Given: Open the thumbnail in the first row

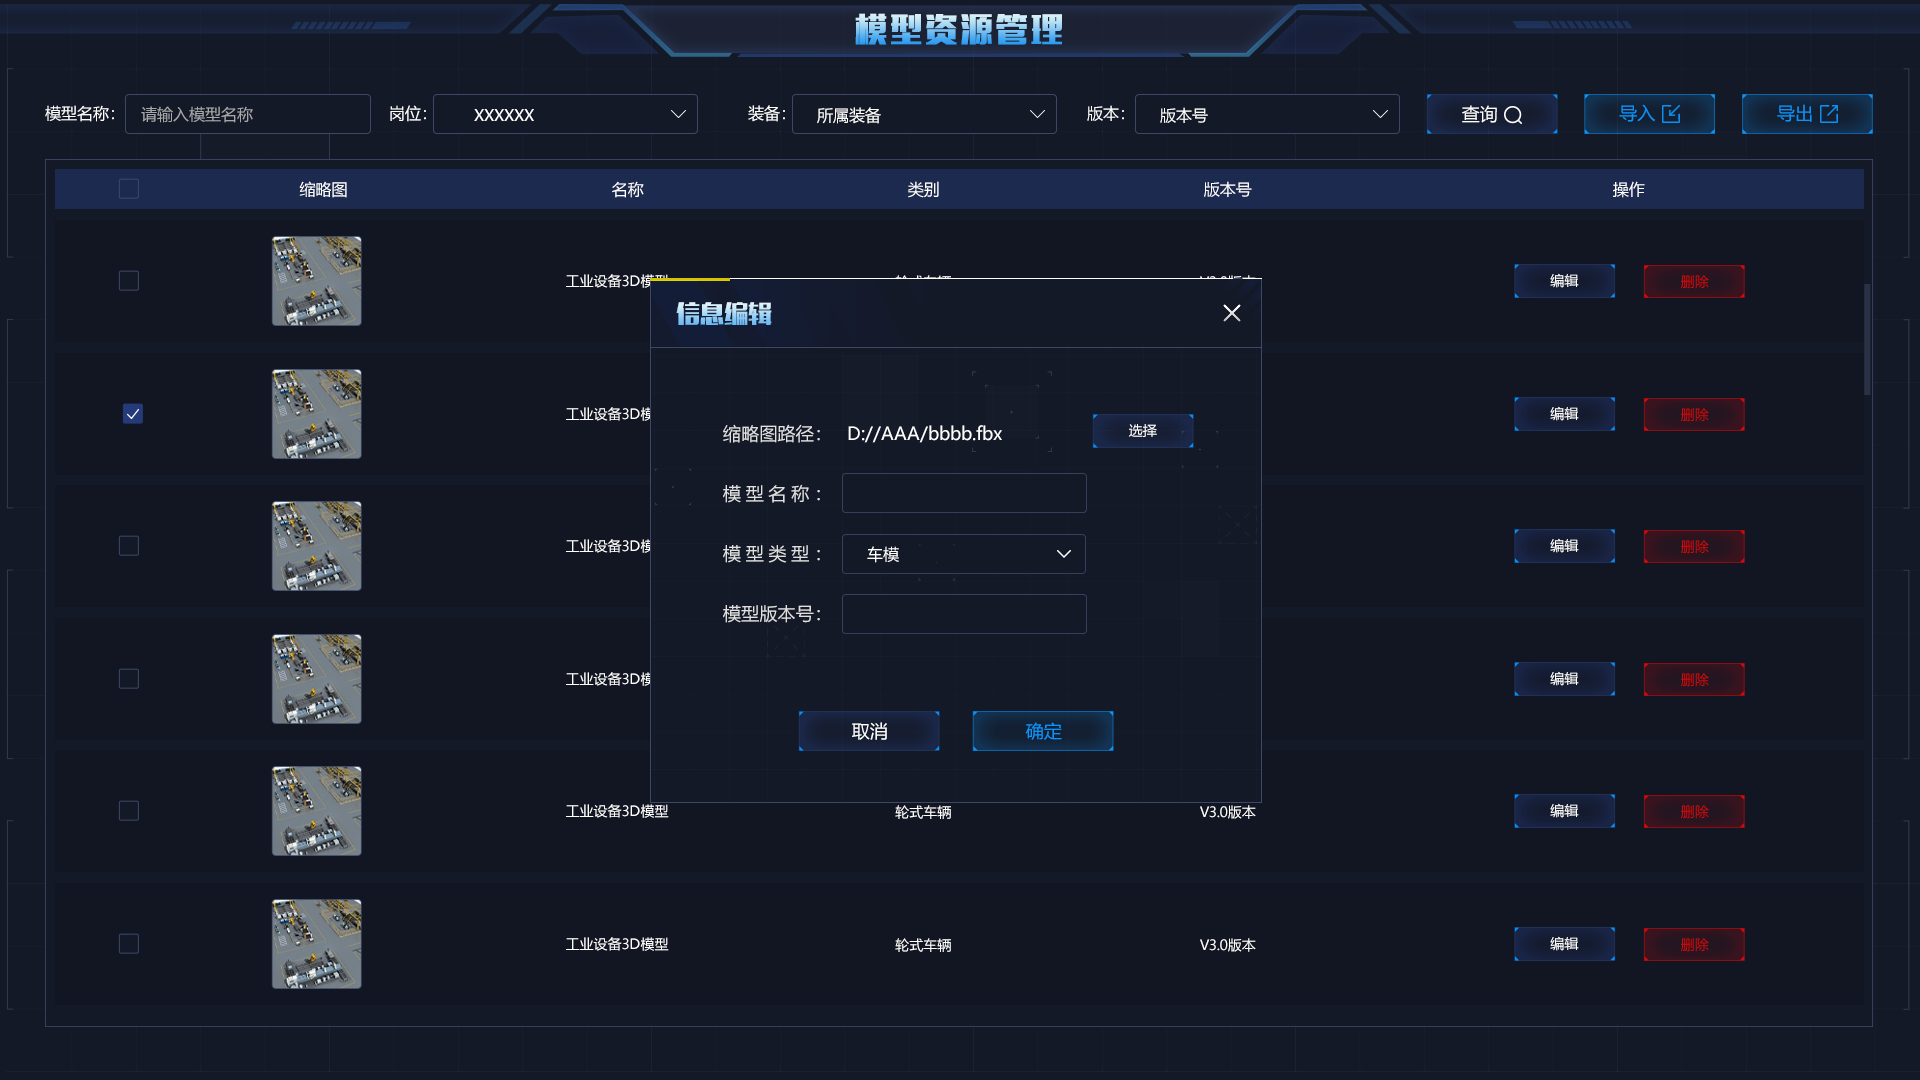Looking at the screenshot, I should [x=316, y=281].
